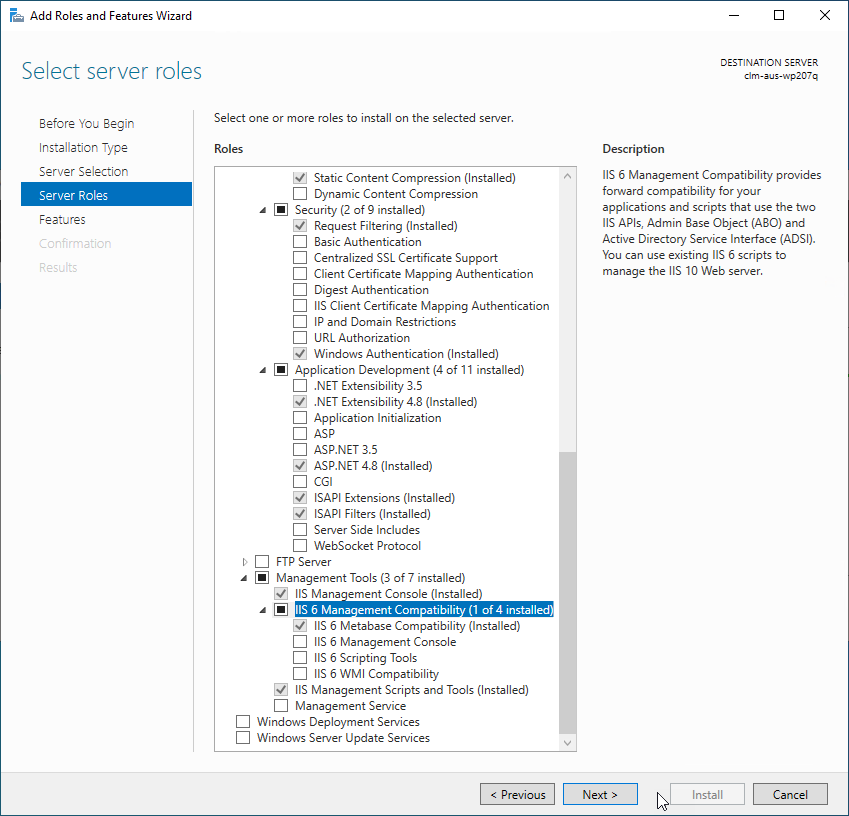The width and height of the screenshot is (849, 816).
Task: Collapse the Security tree node
Action: [x=263, y=210]
